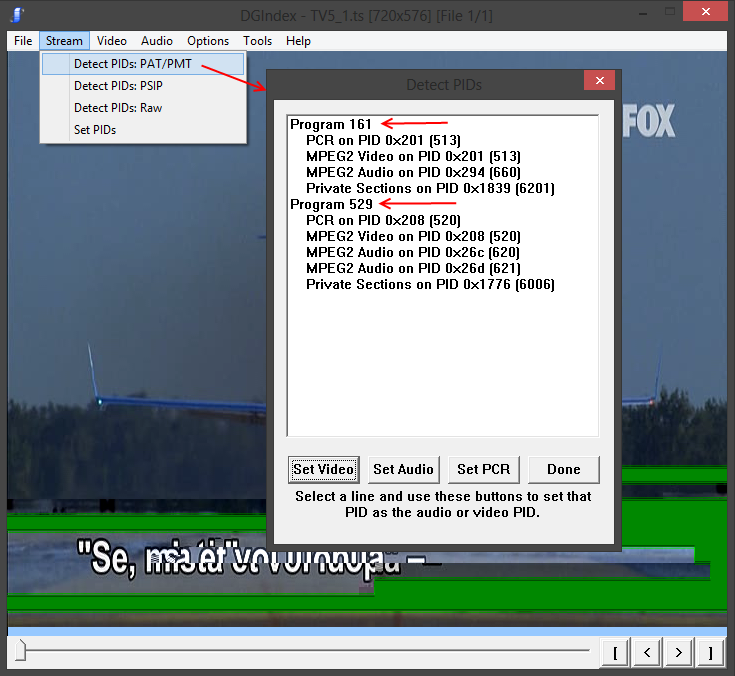Viewport: 735px width, 676px height.
Task: Open the File menu
Action: pyautogui.click(x=23, y=41)
